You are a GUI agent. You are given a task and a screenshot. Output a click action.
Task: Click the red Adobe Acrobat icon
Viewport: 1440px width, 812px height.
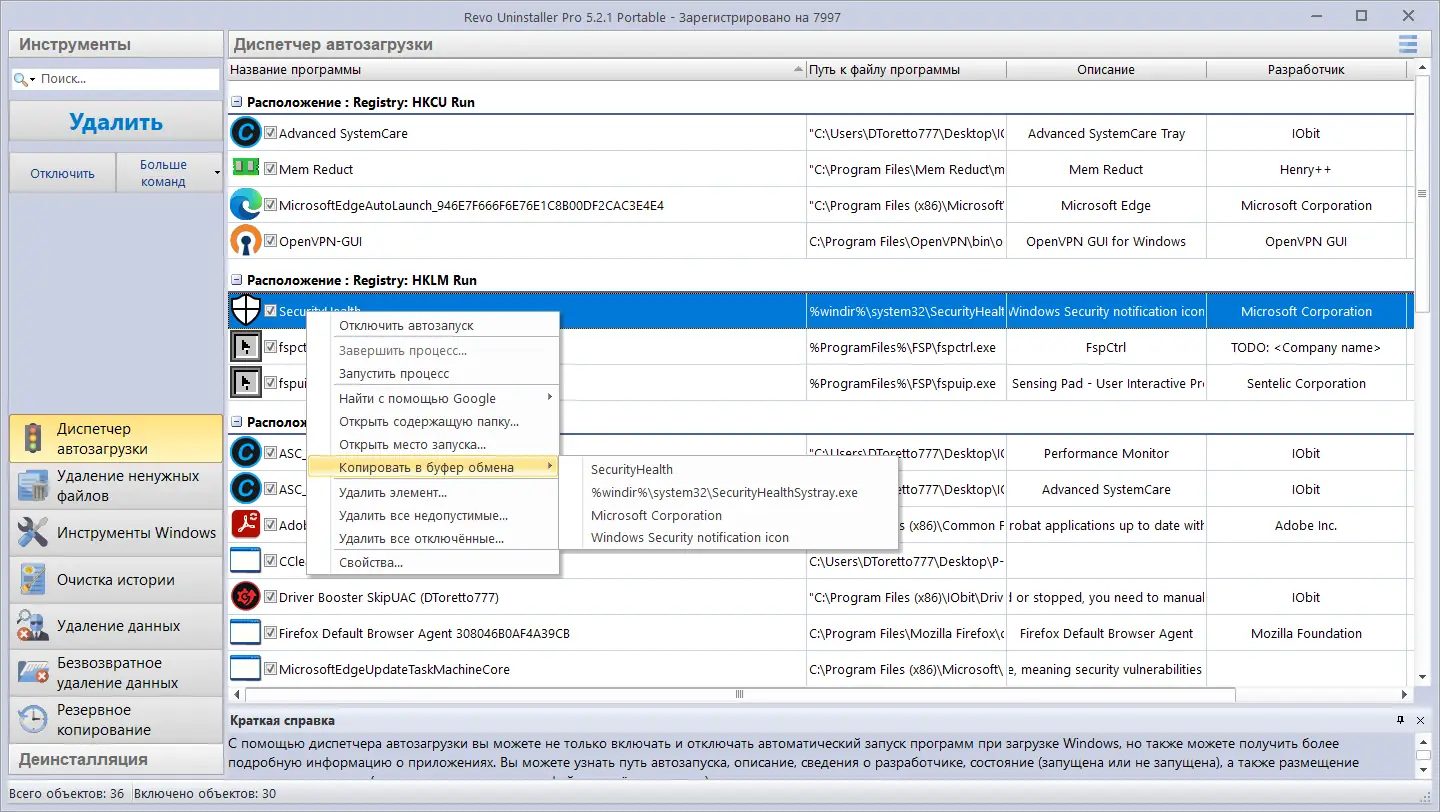point(245,525)
